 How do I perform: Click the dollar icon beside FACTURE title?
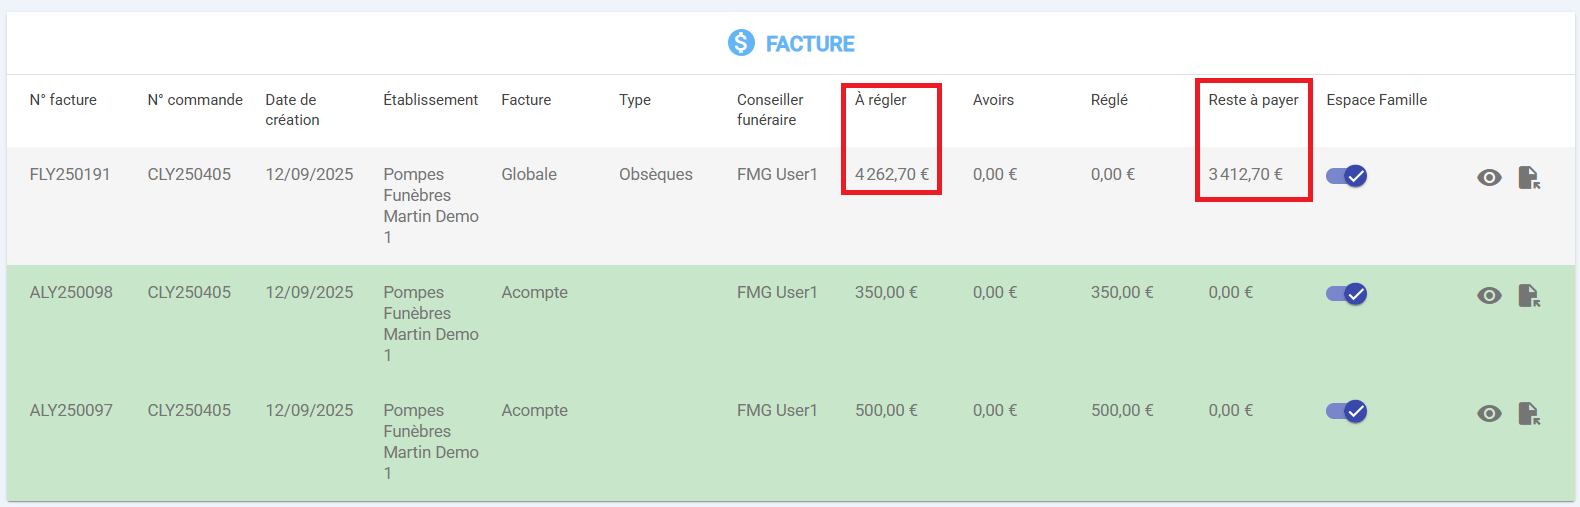[x=741, y=43]
